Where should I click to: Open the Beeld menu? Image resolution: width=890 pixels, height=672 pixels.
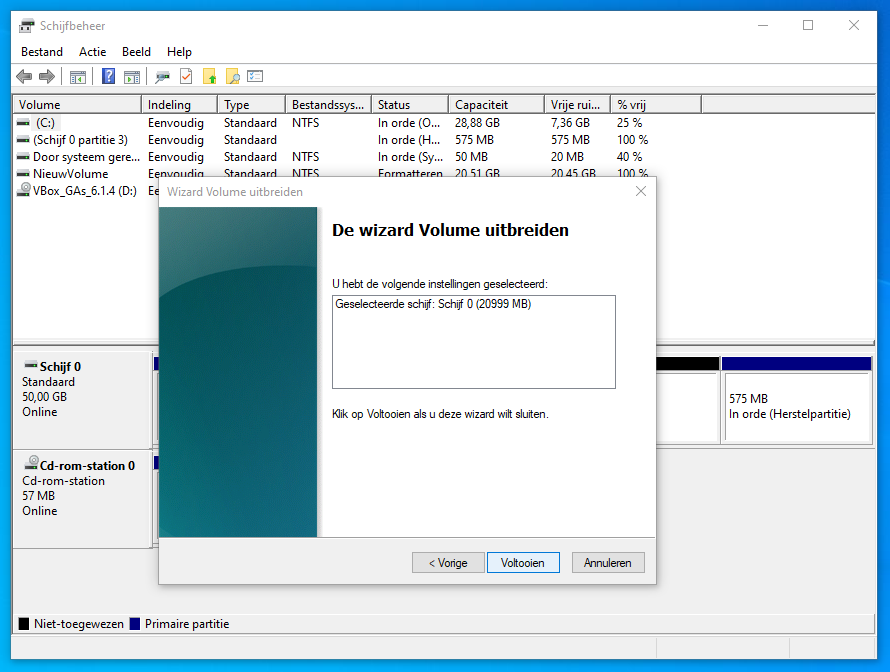pyautogui.click(x=136, y=52)
